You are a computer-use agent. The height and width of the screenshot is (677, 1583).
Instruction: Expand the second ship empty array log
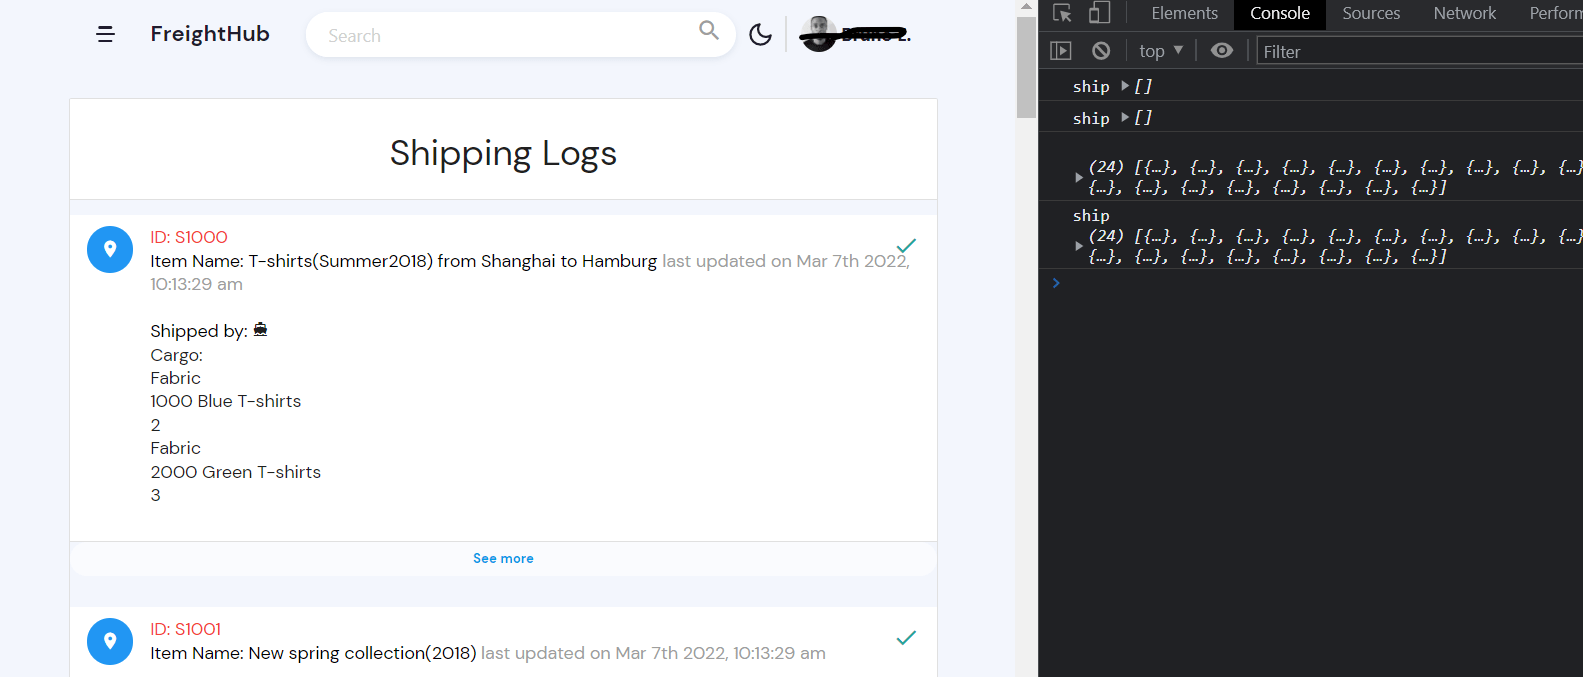point(1125,117)
